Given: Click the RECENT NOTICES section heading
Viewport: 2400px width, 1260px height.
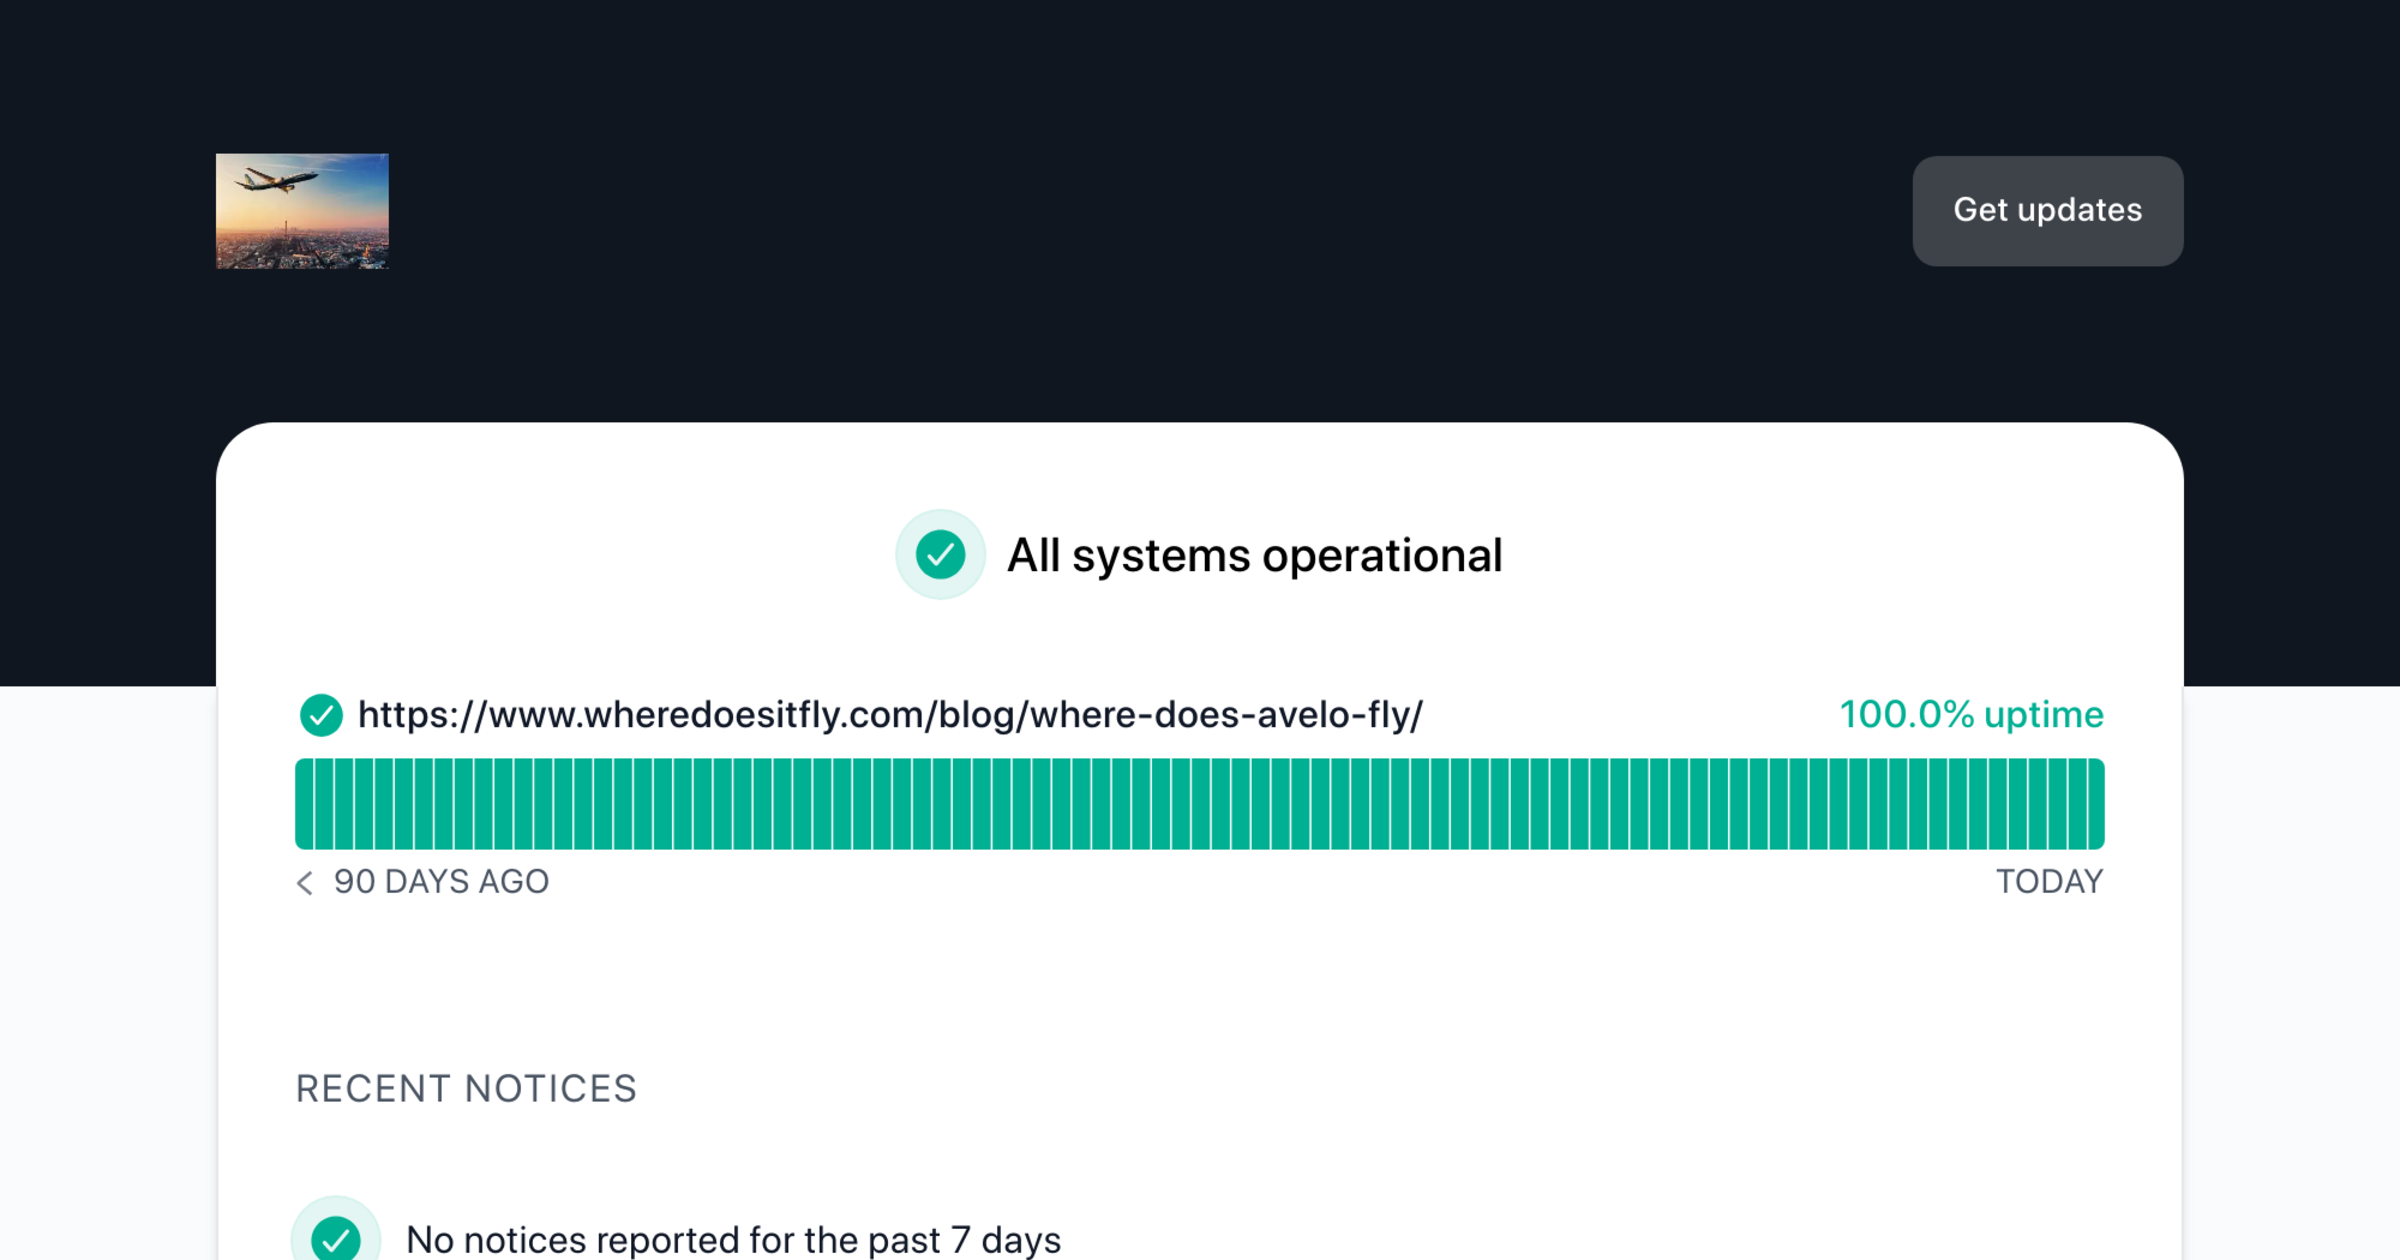Looking at the screenshot, I should (466, 1089).
